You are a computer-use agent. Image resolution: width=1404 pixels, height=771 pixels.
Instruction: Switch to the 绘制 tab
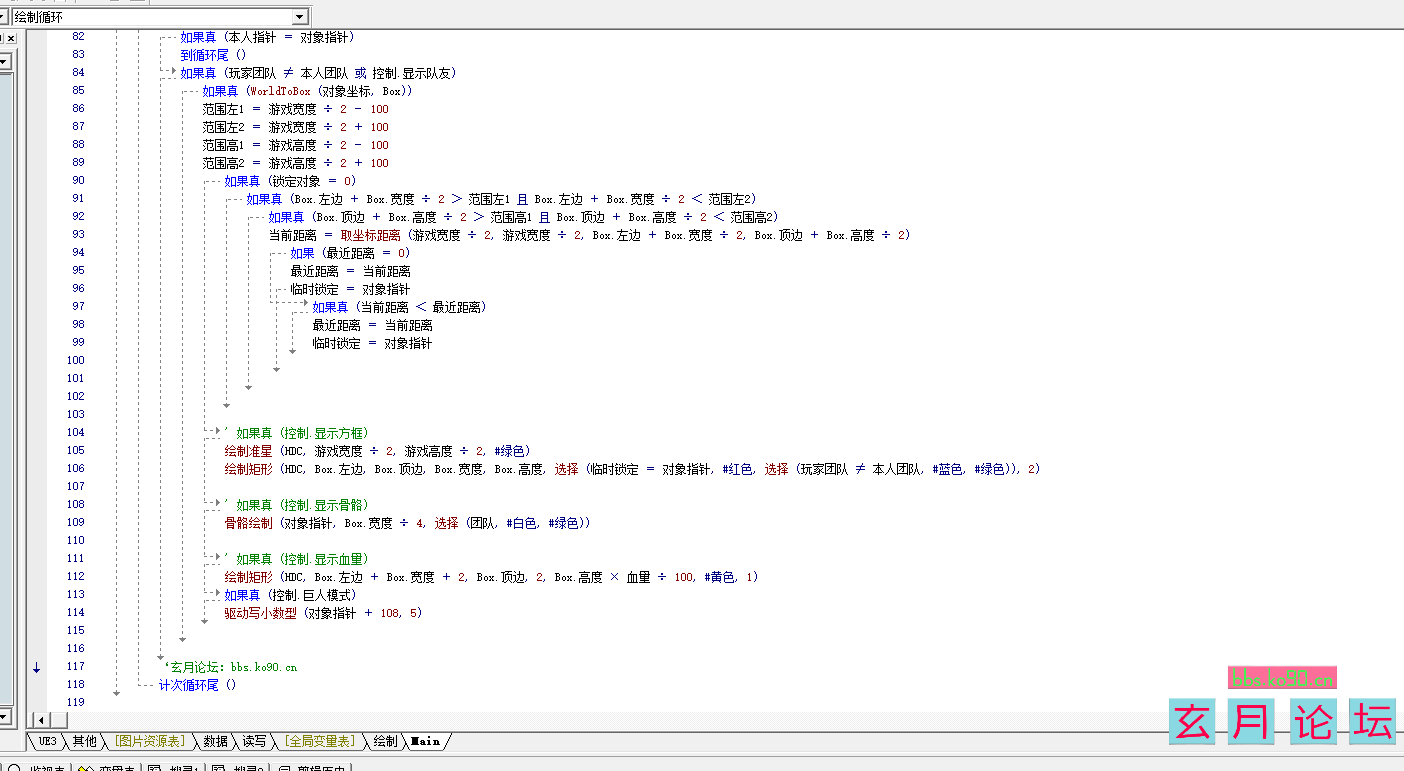click(385, 741)
